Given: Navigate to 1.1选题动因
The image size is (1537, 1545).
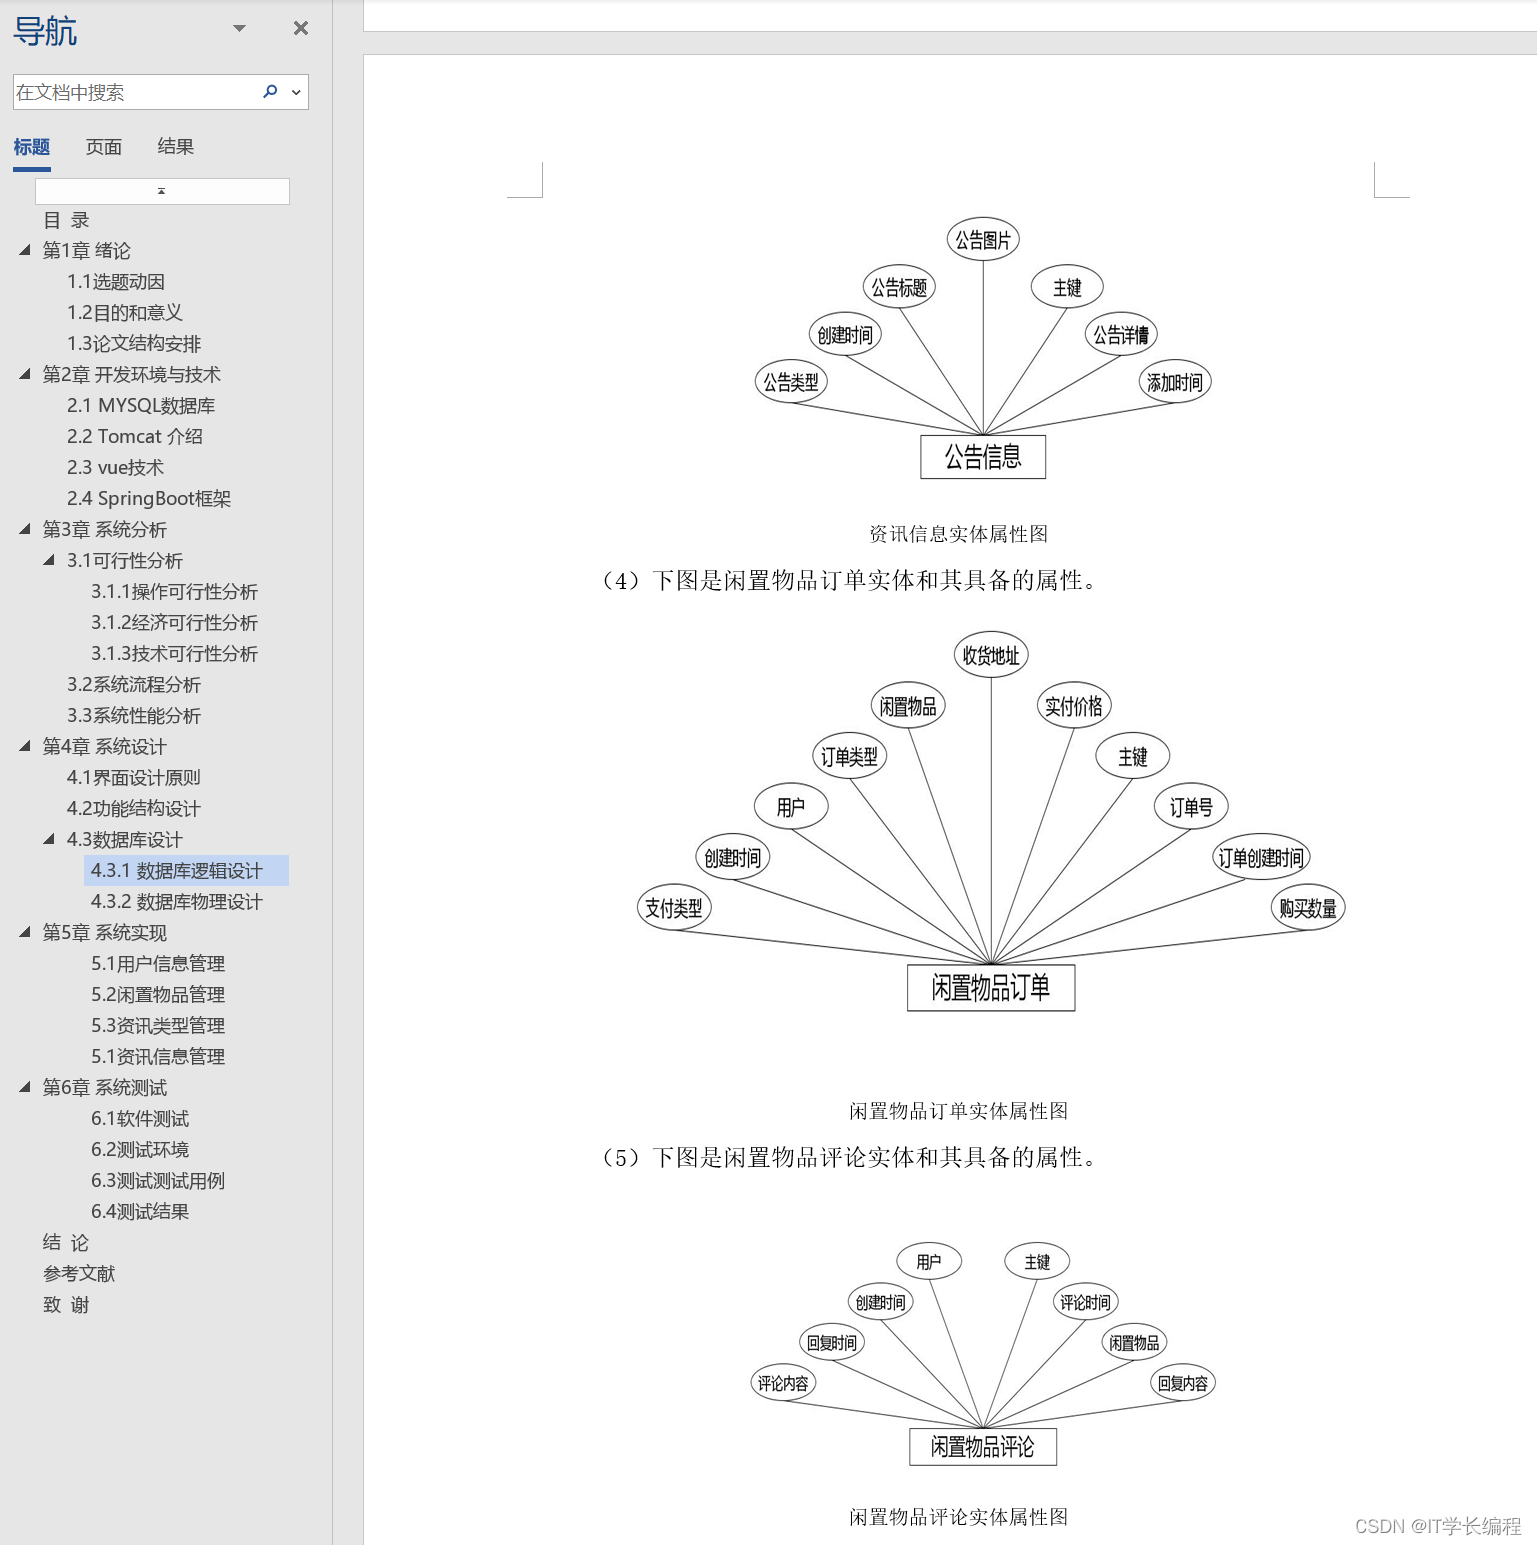Looking at the screenshot, I should click(x=116, y=282).
